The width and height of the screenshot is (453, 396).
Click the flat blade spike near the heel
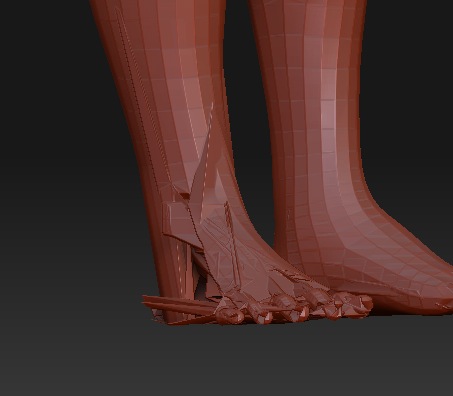click(177, 303)
